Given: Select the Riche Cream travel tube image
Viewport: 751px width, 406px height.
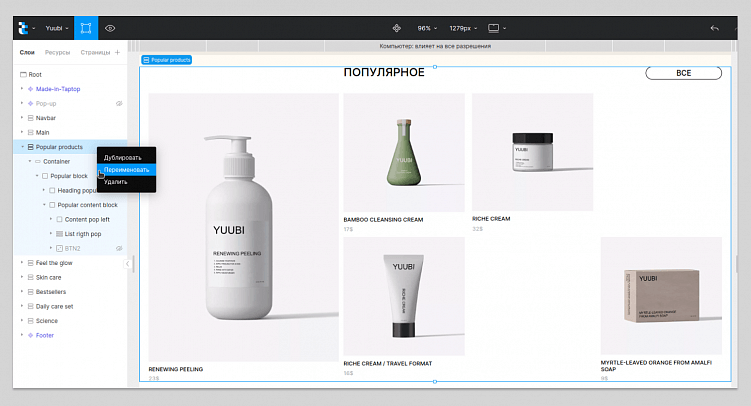Looking at the screenshot, I should tap(404, 296).
